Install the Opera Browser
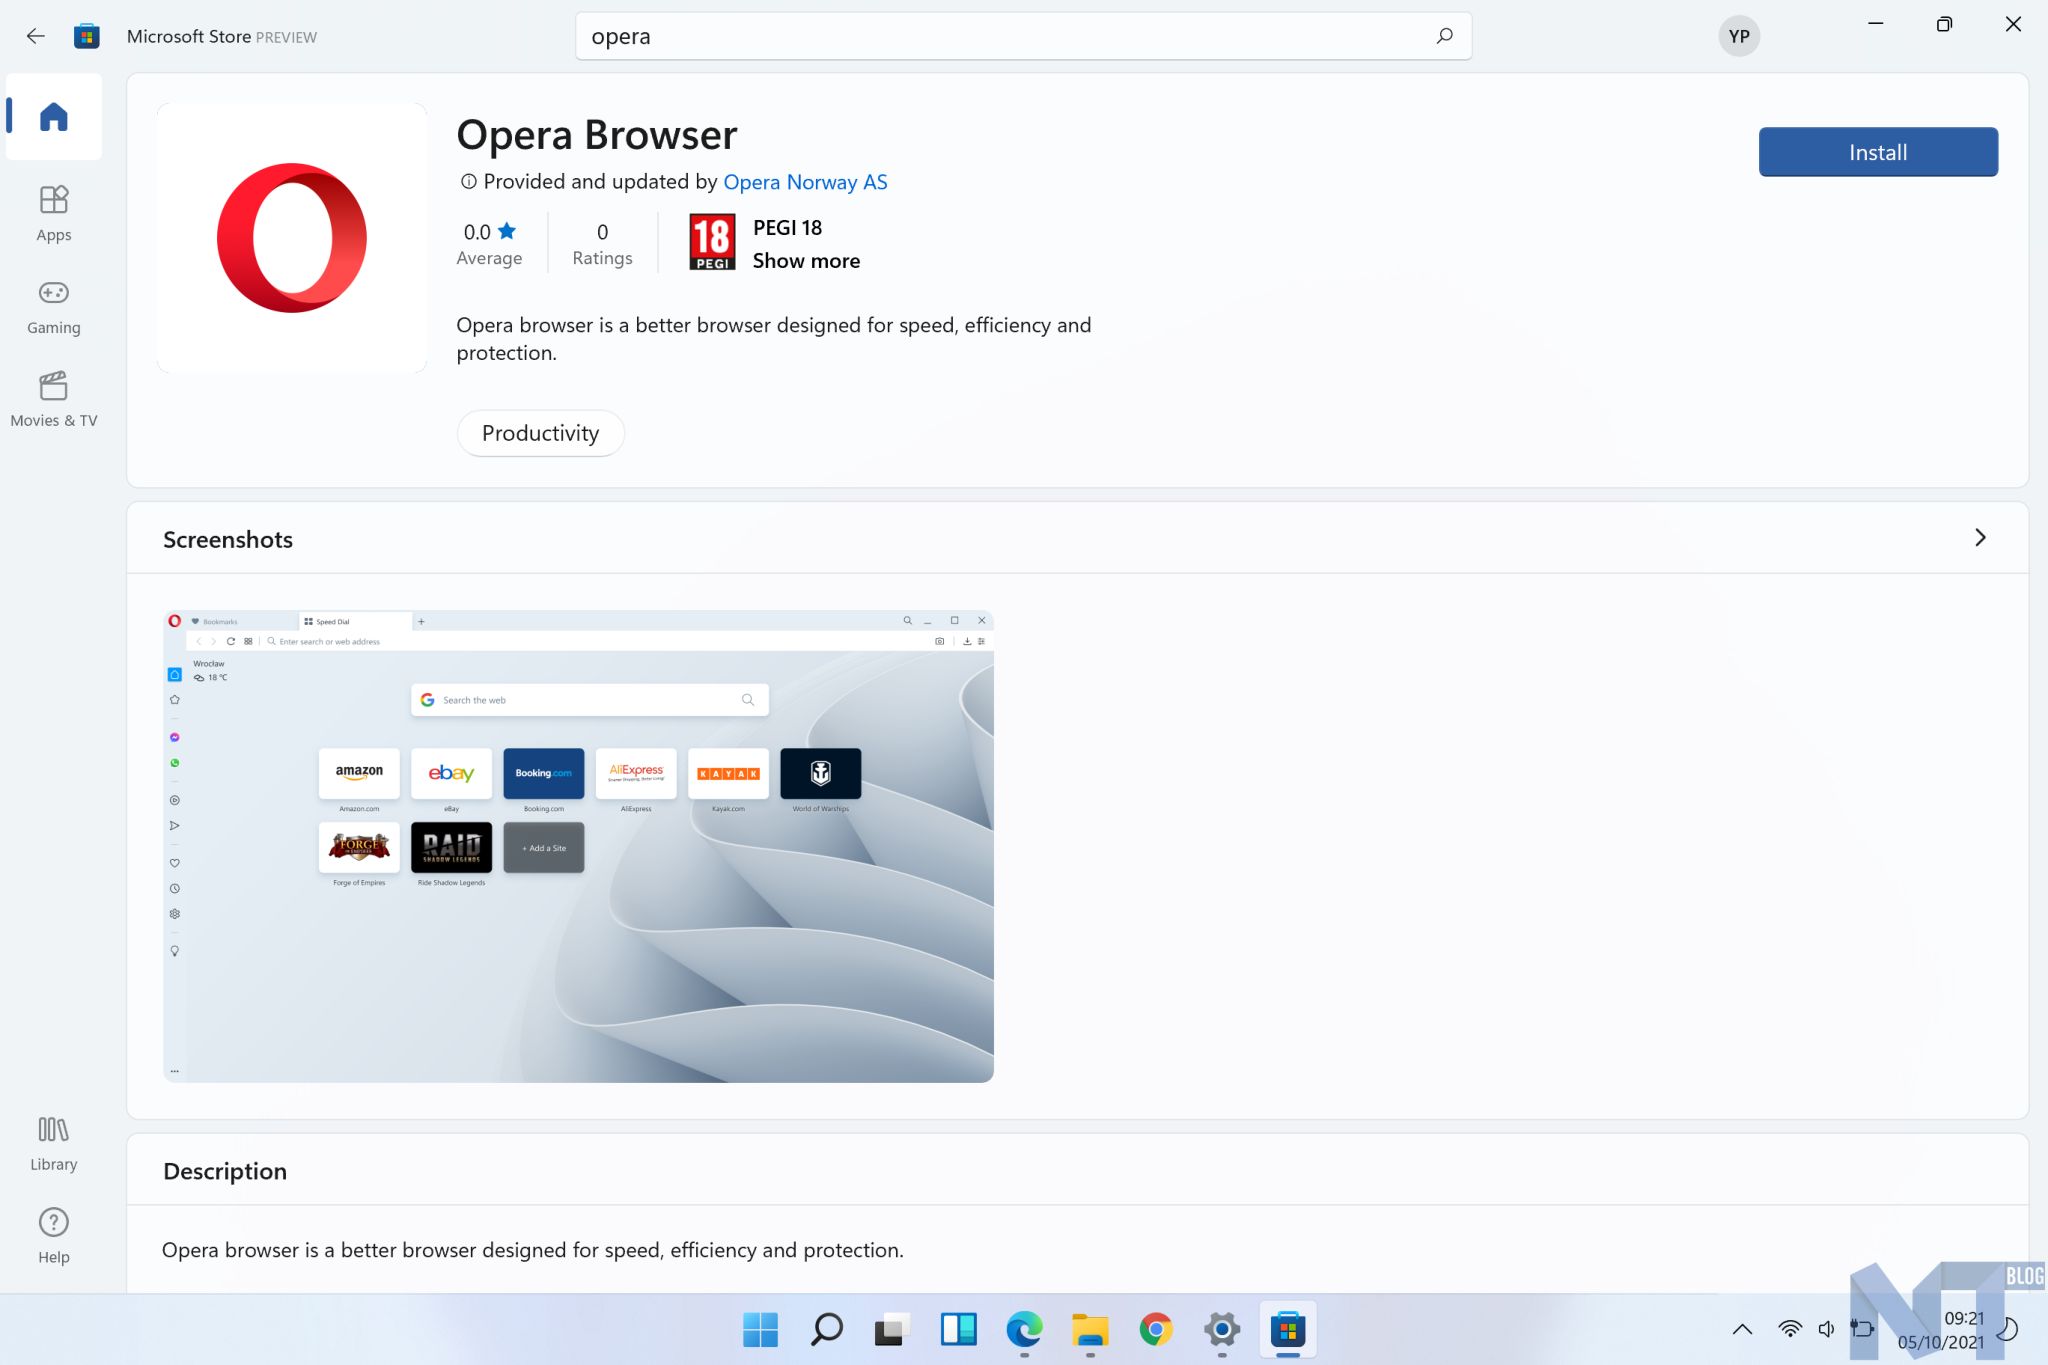 pyautogui.click(x=1877, y=152)
